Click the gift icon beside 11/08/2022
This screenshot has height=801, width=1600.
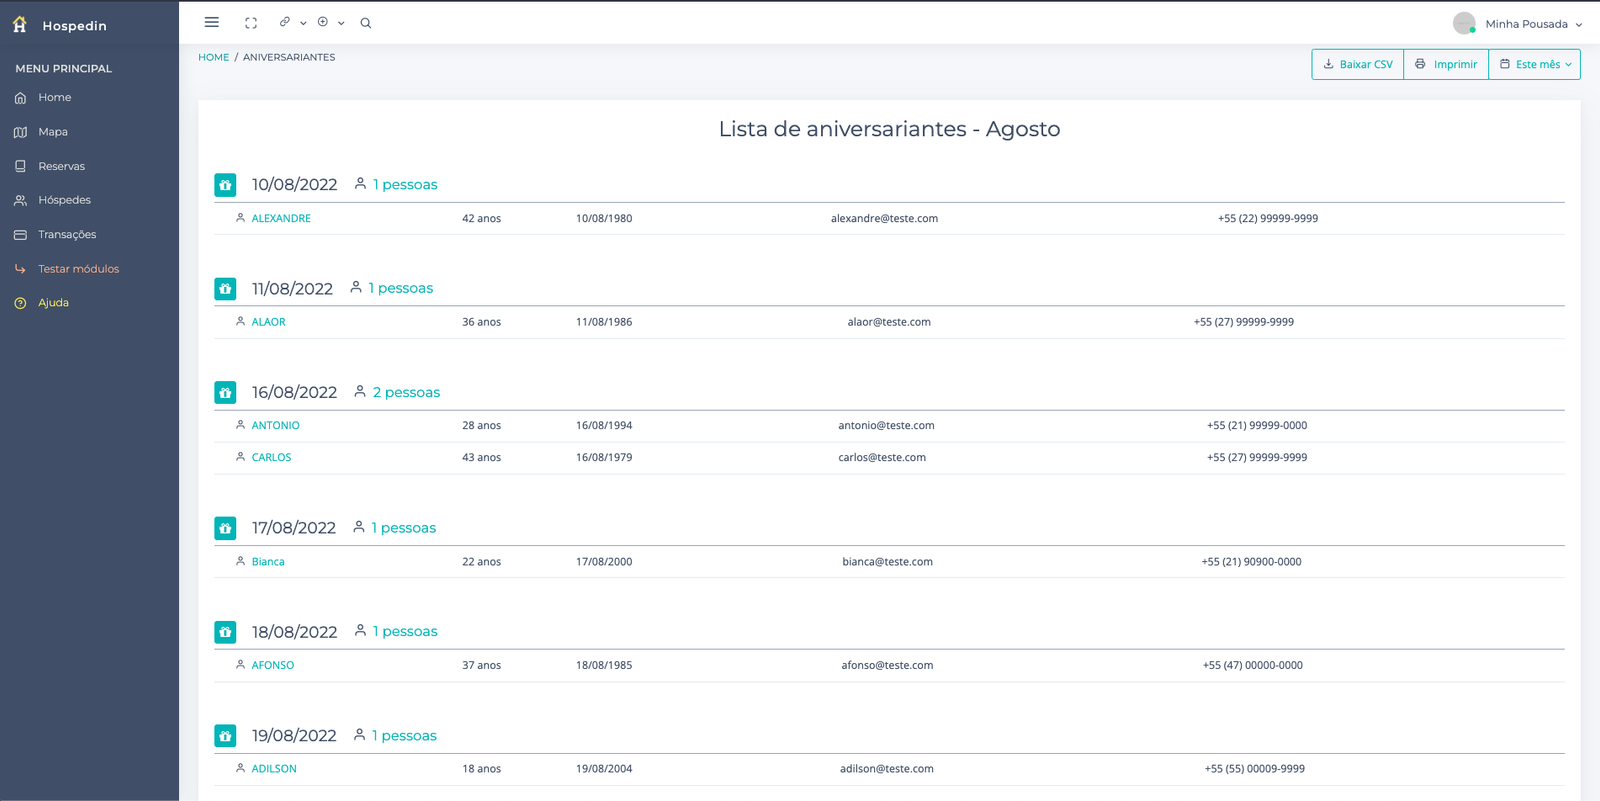225,289
